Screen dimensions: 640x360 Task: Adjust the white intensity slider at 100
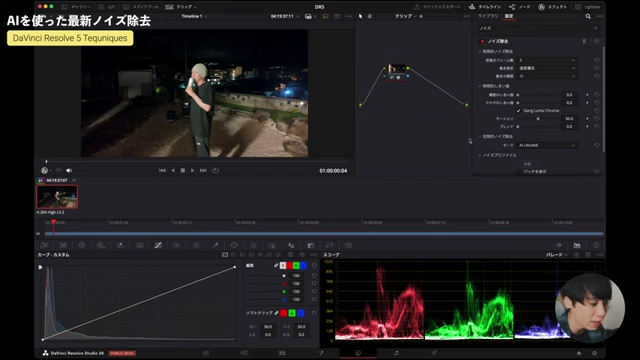point(284,276)
